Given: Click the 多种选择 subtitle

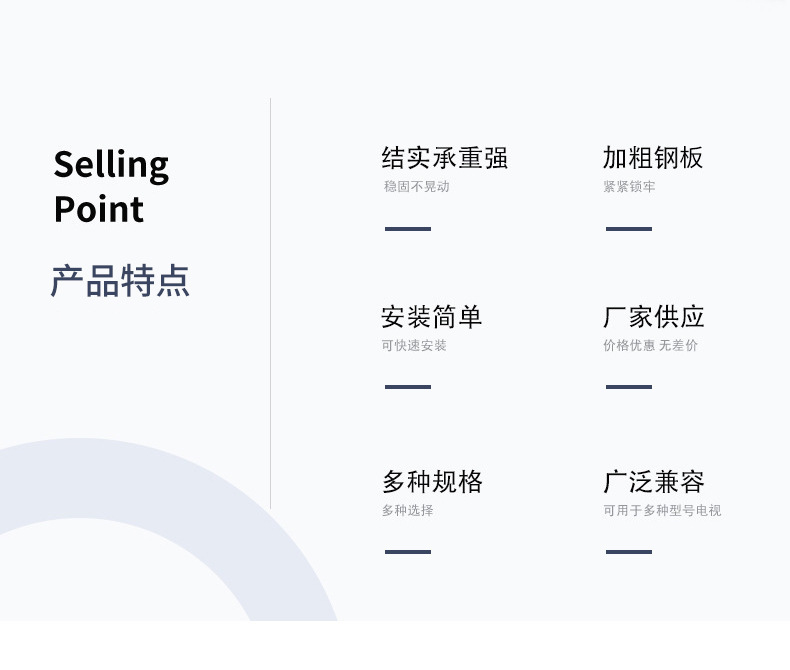Looking at the screenshot, I should coord(407,510).
